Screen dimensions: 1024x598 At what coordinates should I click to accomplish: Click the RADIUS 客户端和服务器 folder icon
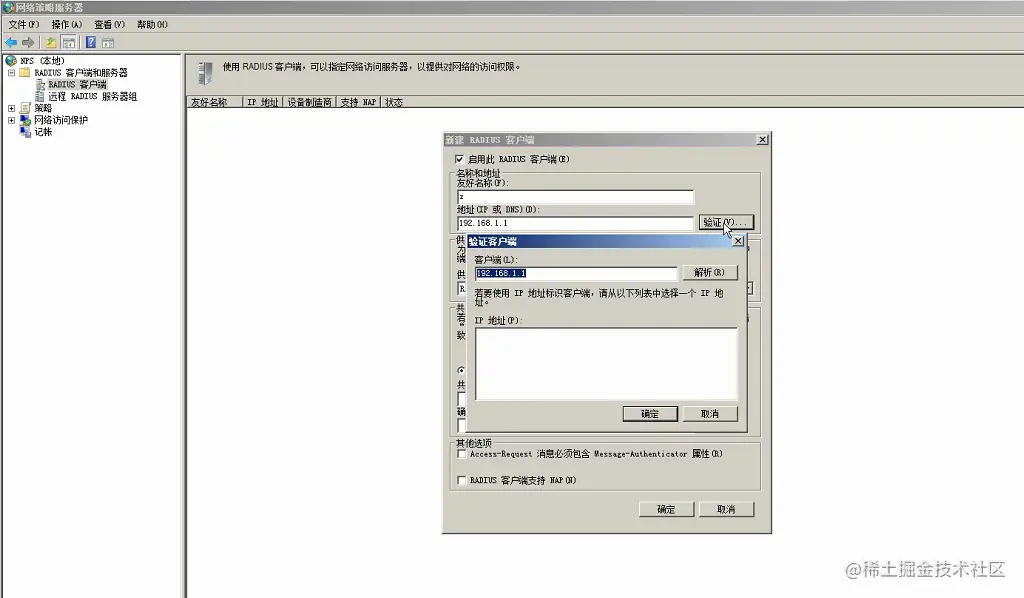pyautogui.click(x=25, y=72)
